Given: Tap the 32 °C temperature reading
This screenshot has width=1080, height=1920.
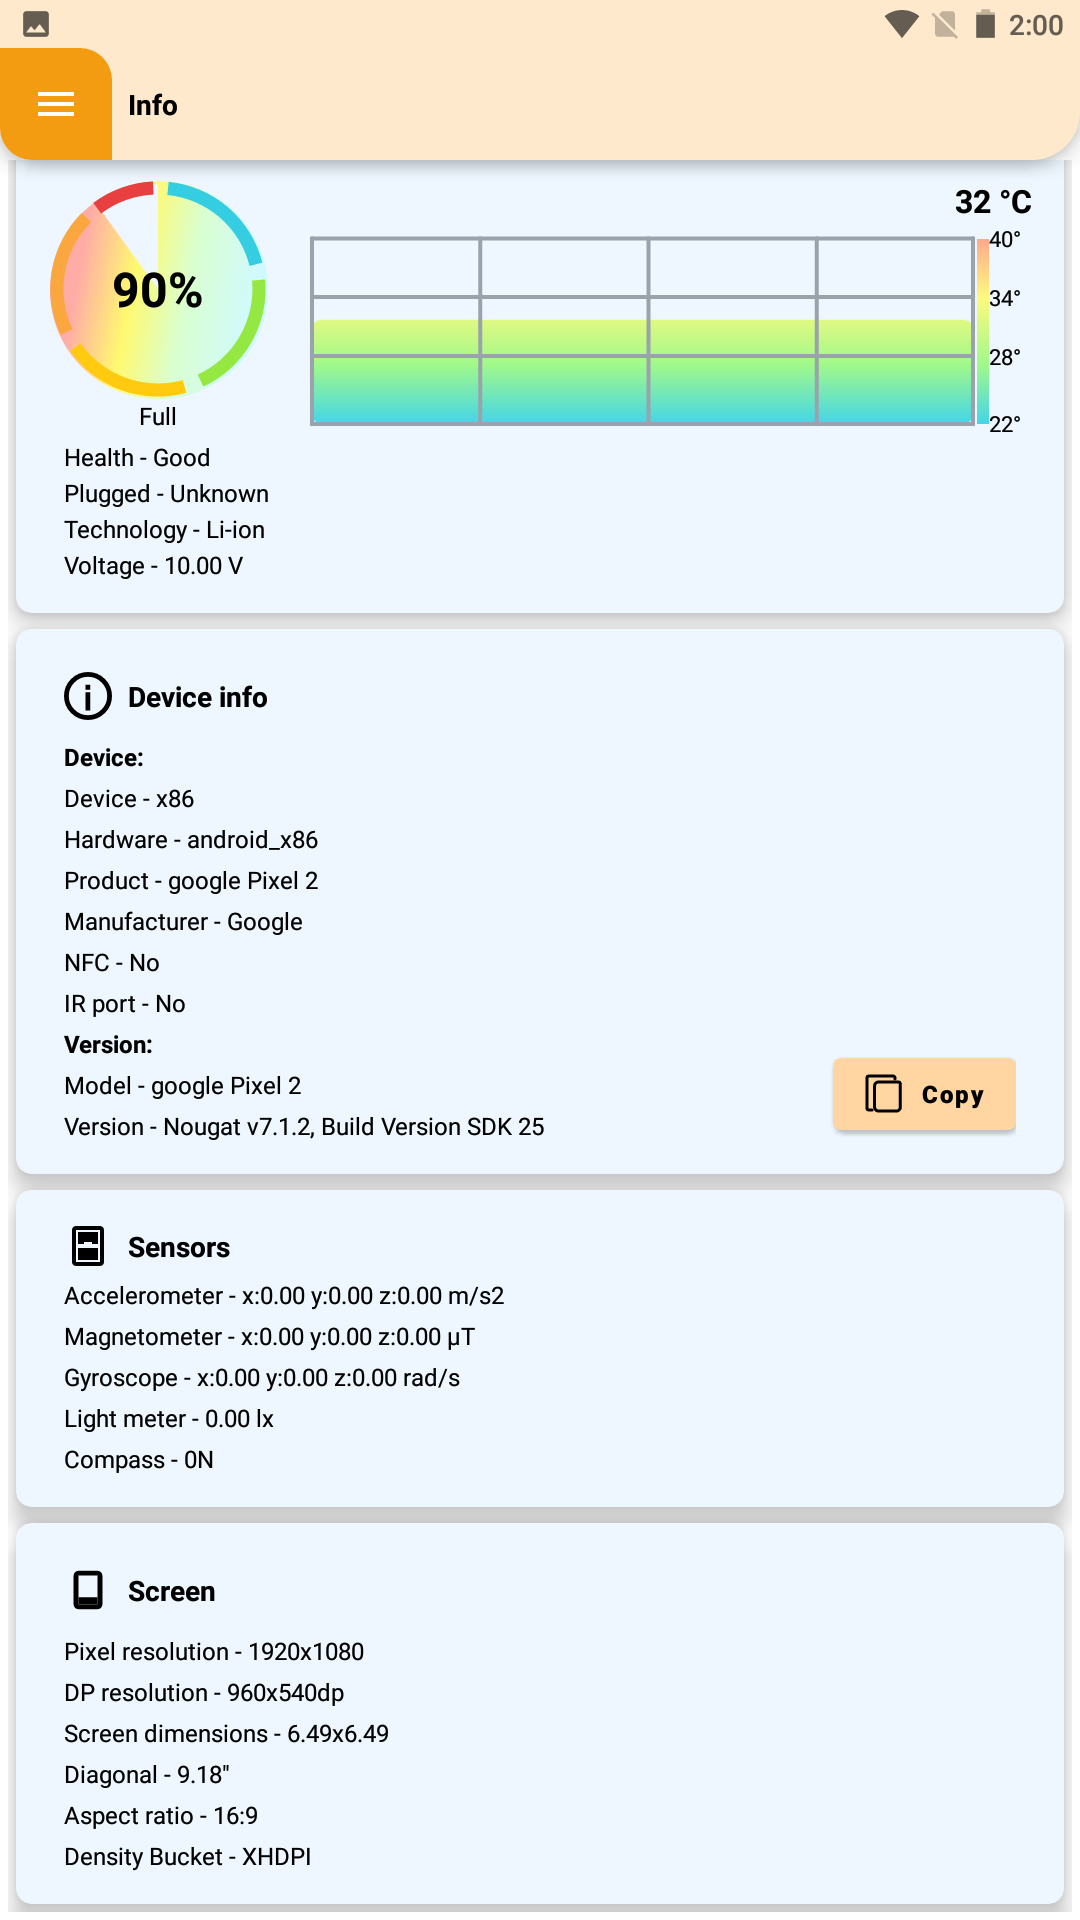Looking at the screenshot, I should (x=993, y=202).
